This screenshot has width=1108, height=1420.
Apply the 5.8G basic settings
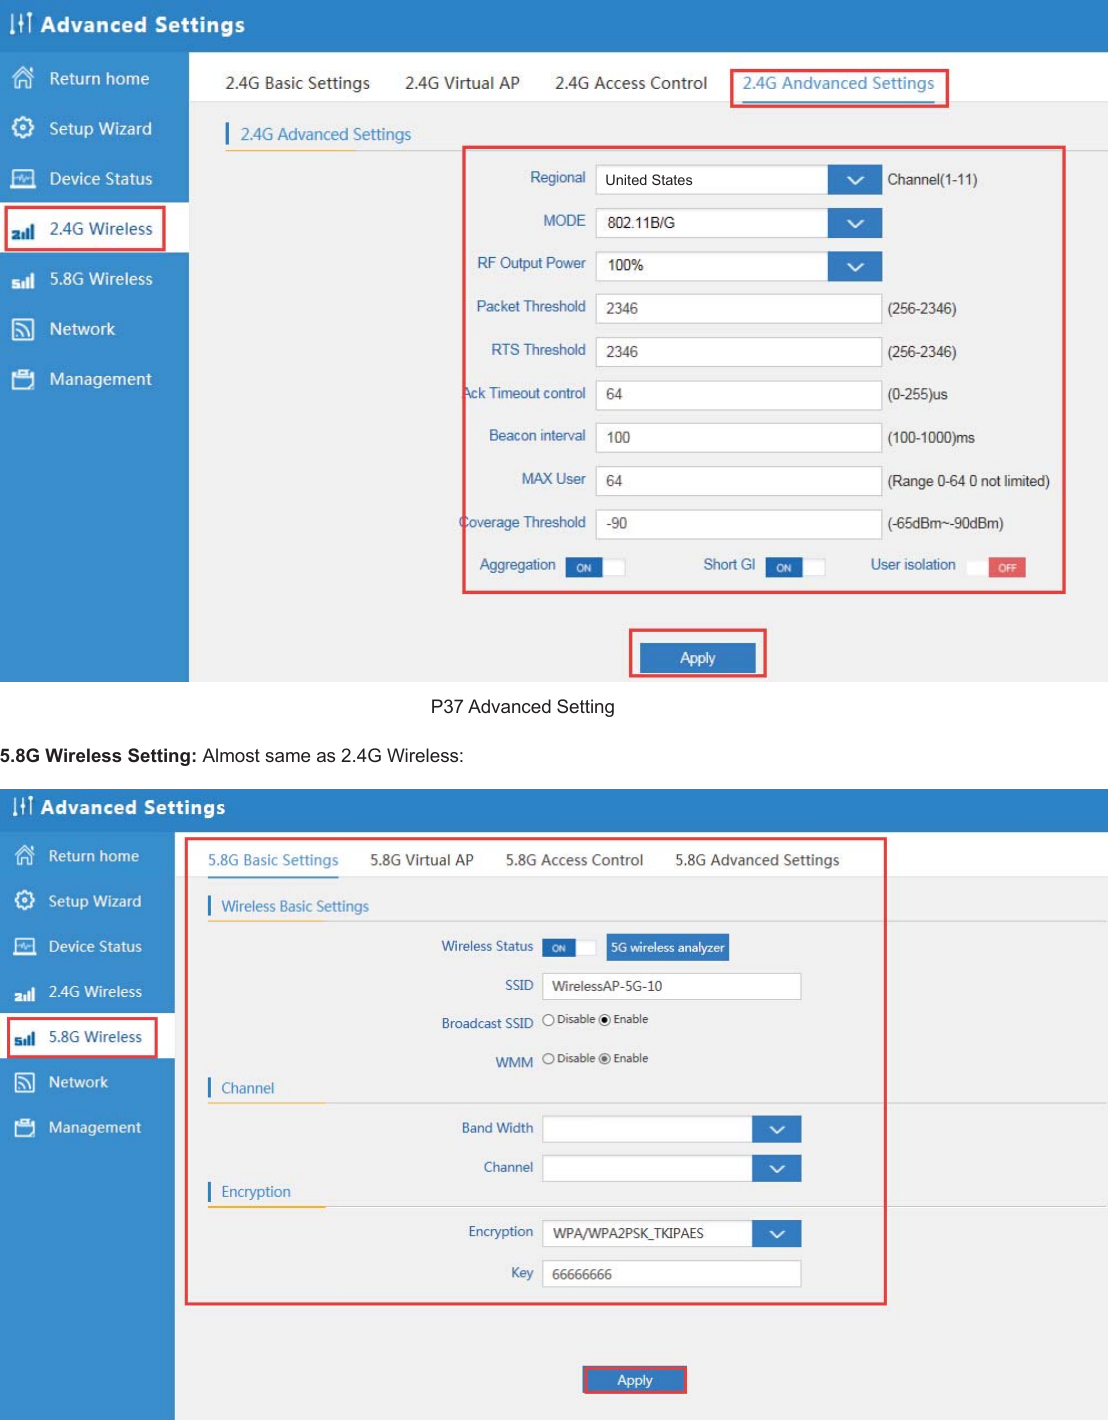(635, 1380)
